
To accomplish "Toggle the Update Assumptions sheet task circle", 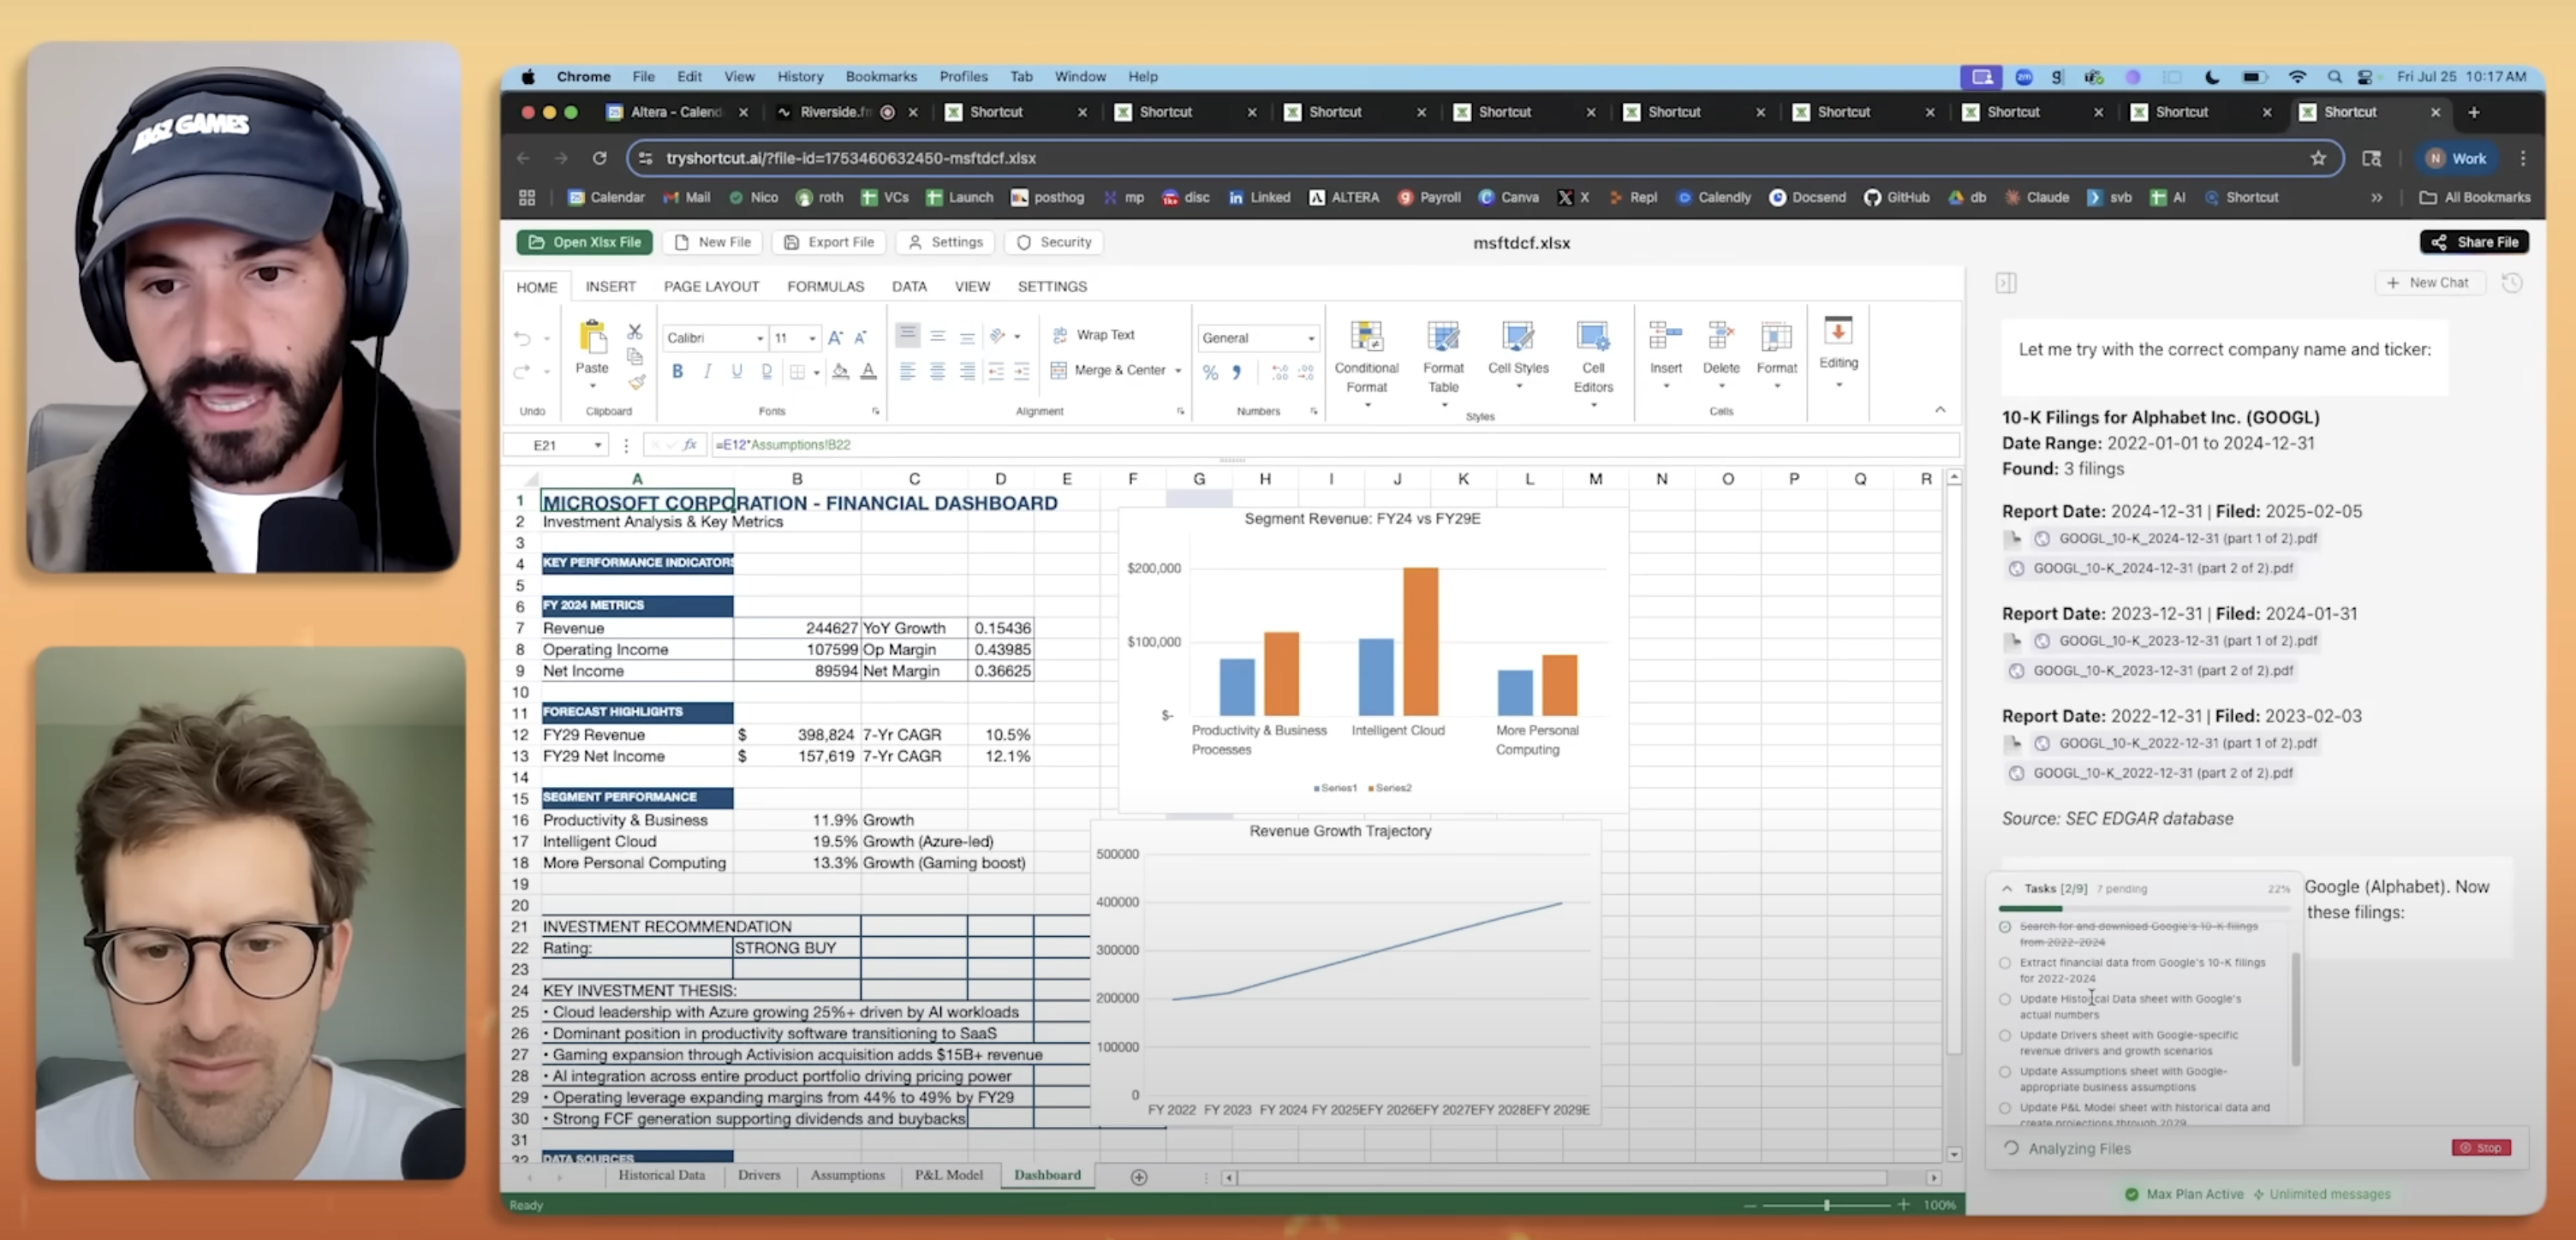I will (x=2005, y=1072).
